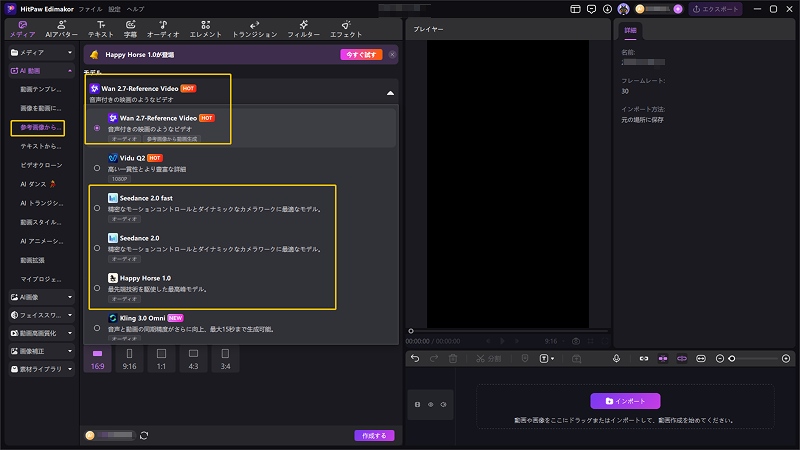The height and width of the screenshot is (450, 800).
Task: Open the フィルター tab
Action: coord(303,29)
